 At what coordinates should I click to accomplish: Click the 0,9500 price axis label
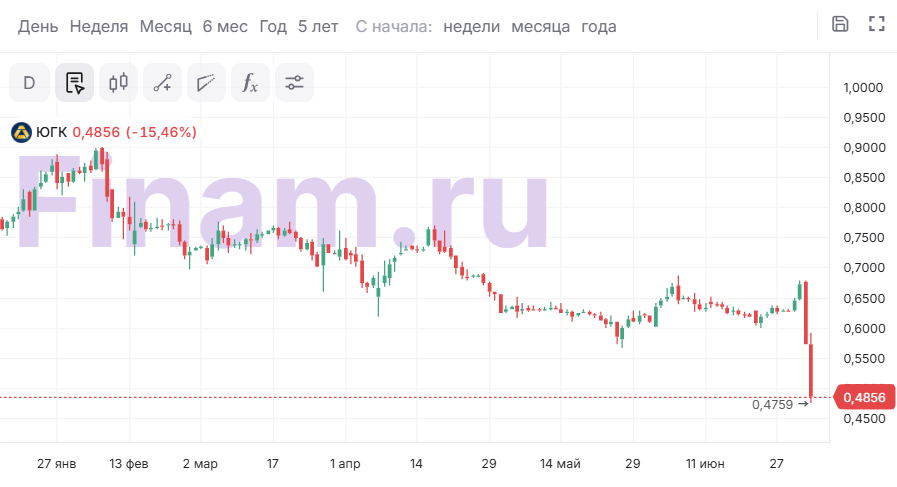[x=864, y=118]
